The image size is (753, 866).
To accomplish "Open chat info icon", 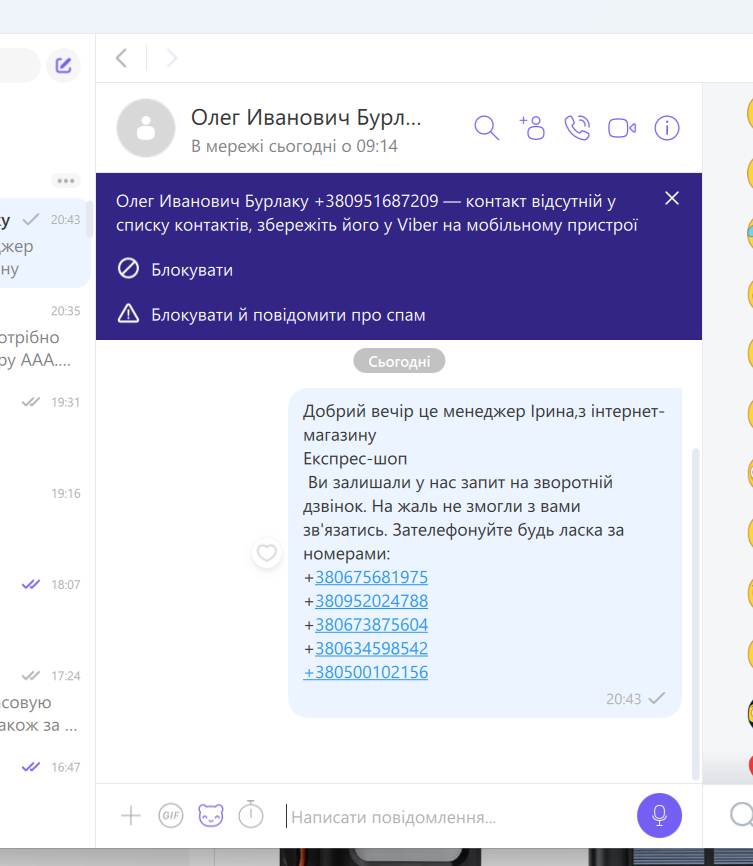I will [667, 128].
